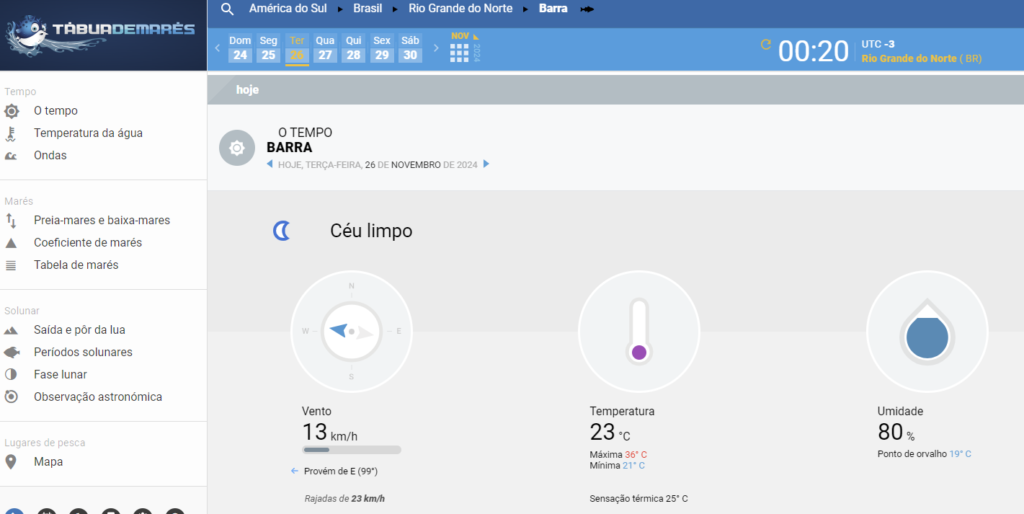Click the half-moon icon for Fase lunar

pyautogui.click(x=10, y=375)
